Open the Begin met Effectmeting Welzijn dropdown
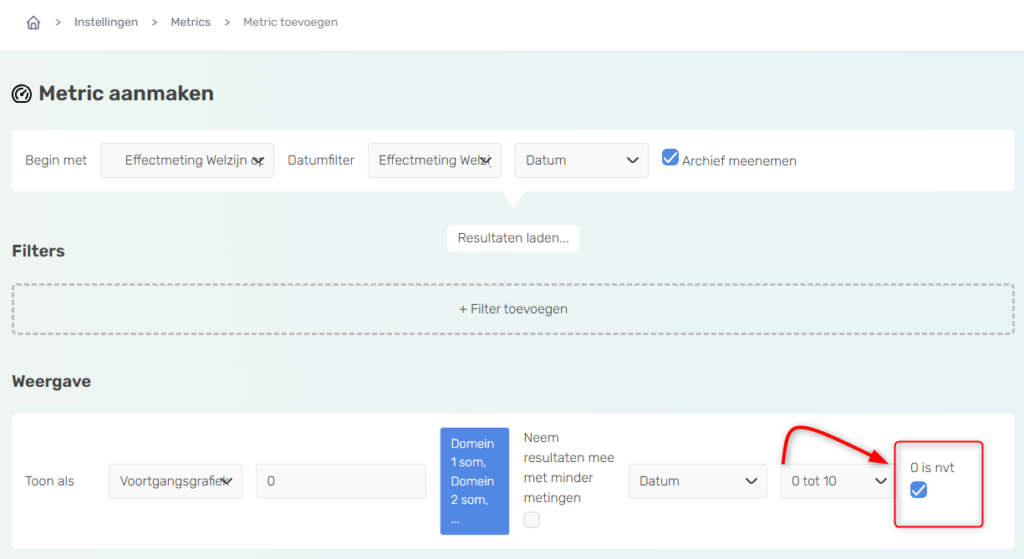Image resolution: width=1024 pixels, height=559 pixels. [187, 161]
